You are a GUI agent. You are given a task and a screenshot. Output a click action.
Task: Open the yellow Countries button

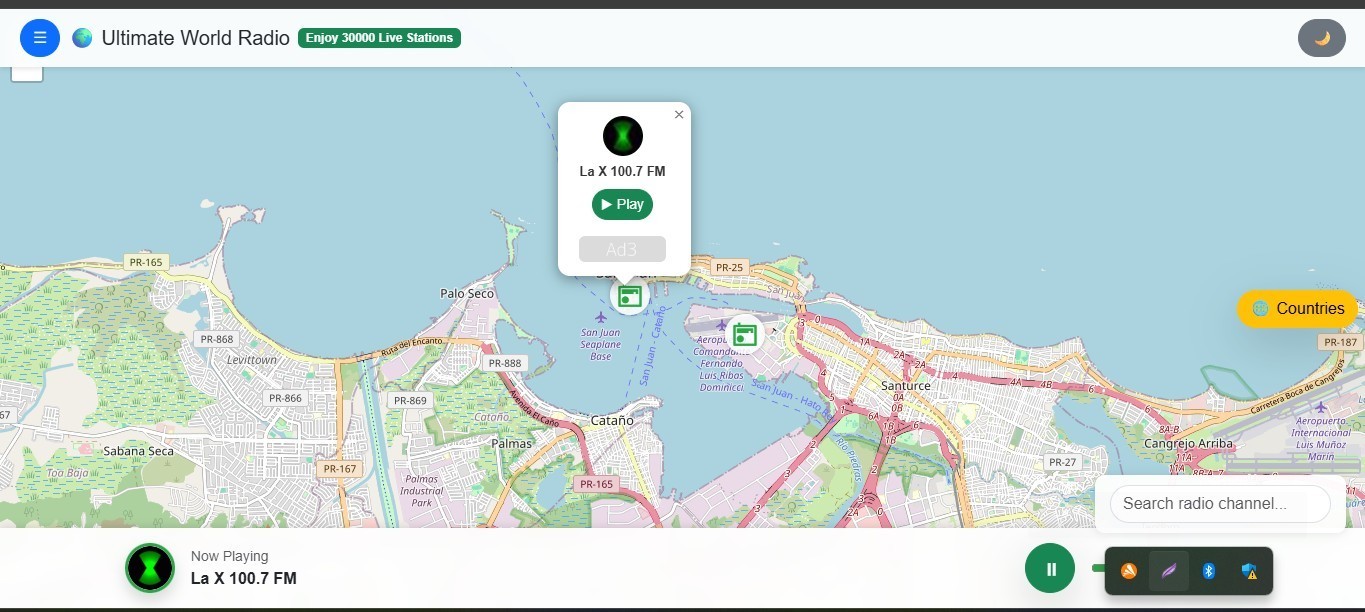point(1297,308)
